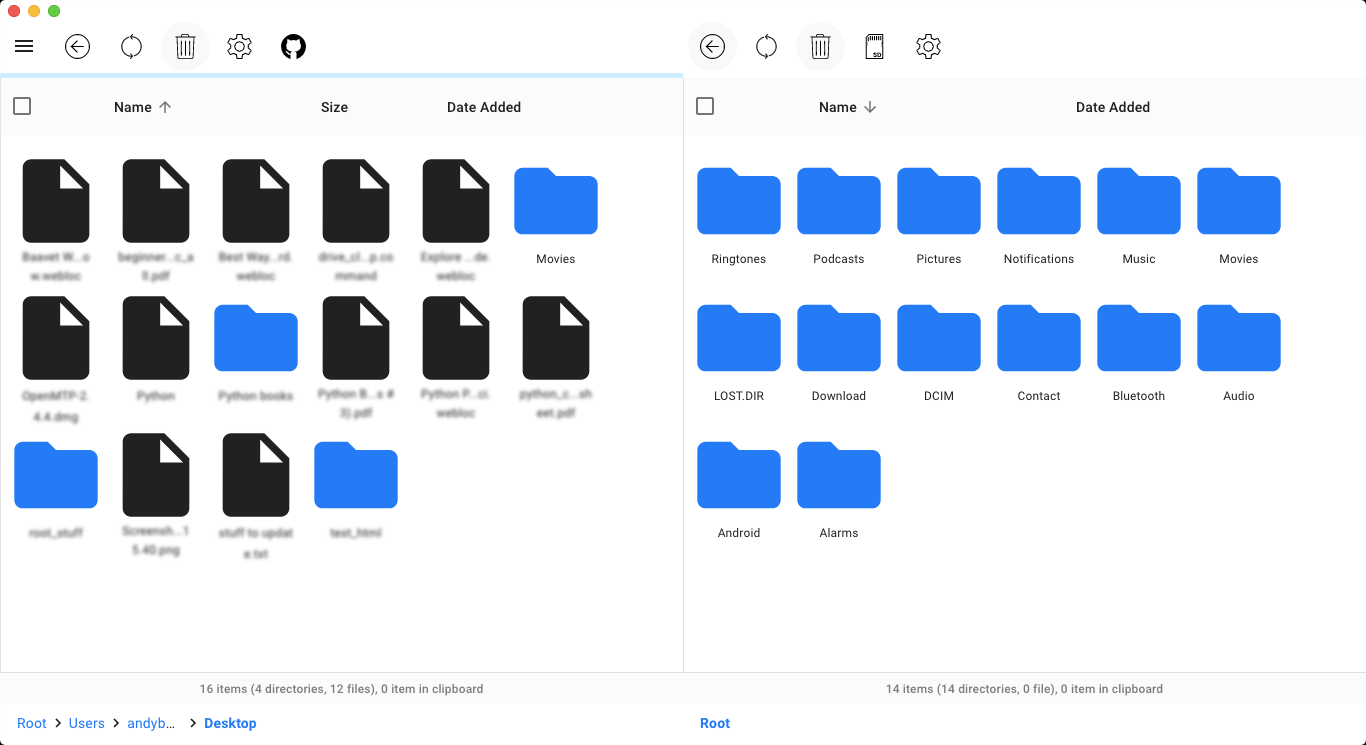1366x745 pixels.
Task: Go back in the right device pane
Action: pos(712,47)
